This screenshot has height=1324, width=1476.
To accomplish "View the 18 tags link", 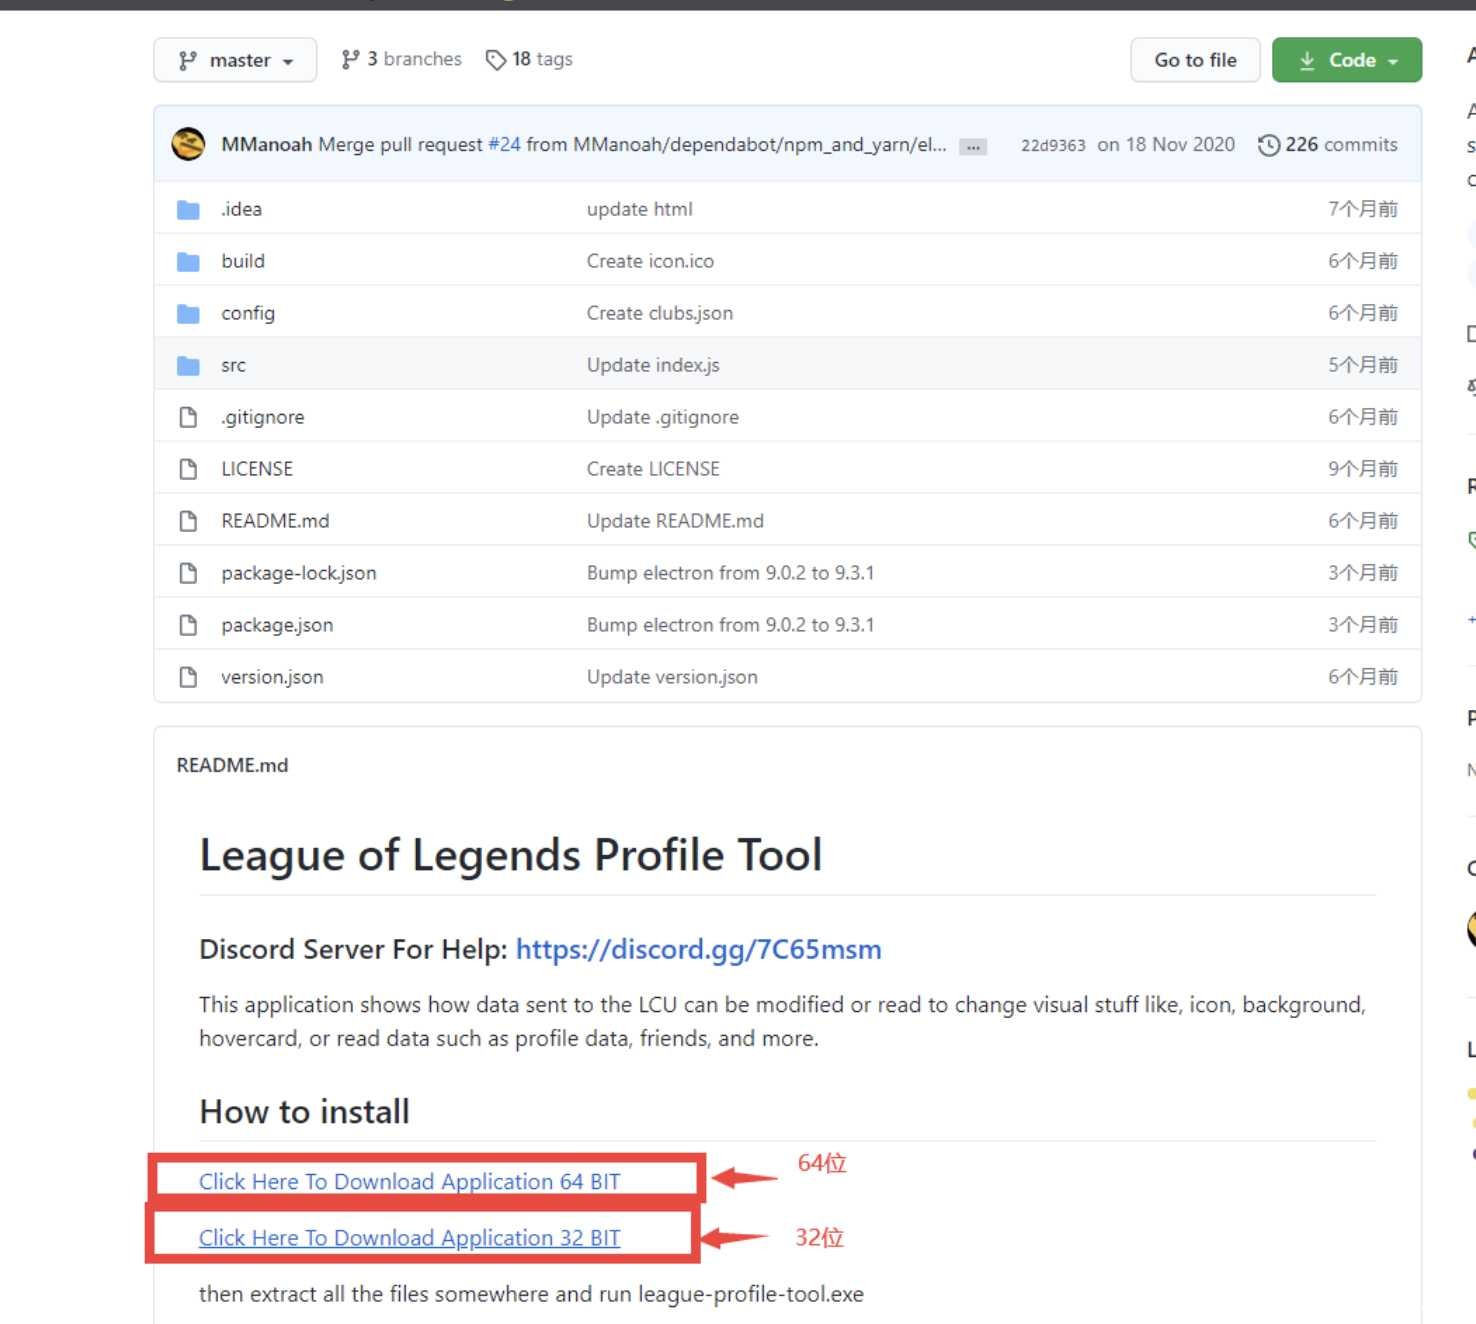I will click(529, 59).
